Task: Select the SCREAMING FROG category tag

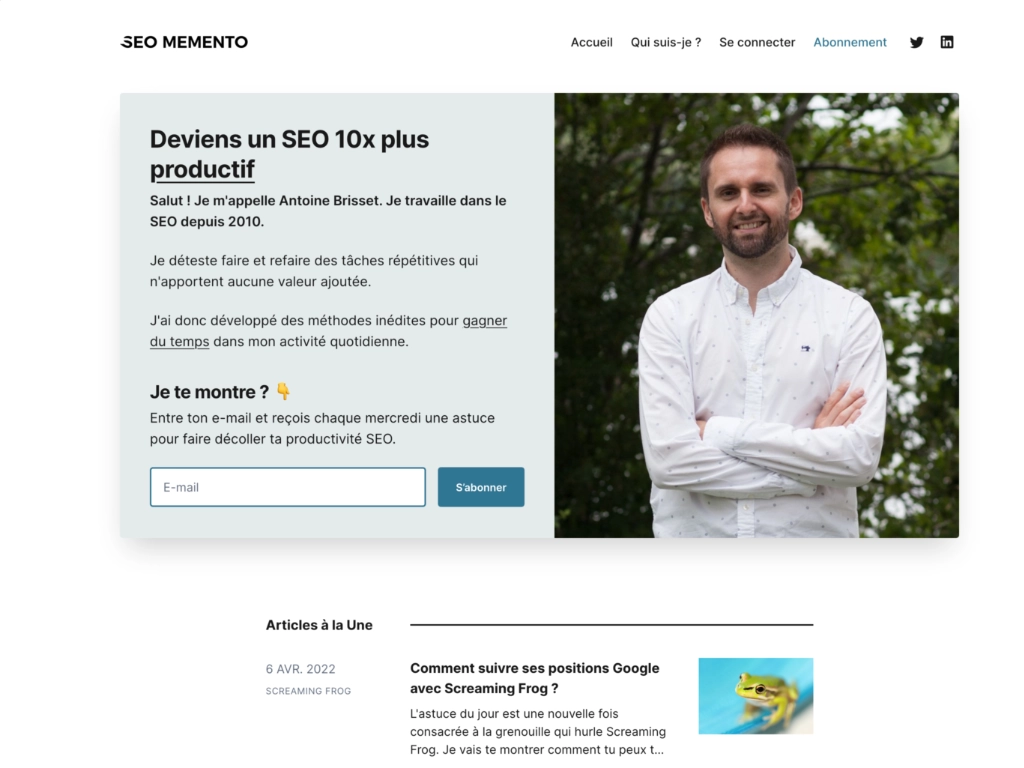Action: click(308, 691)
